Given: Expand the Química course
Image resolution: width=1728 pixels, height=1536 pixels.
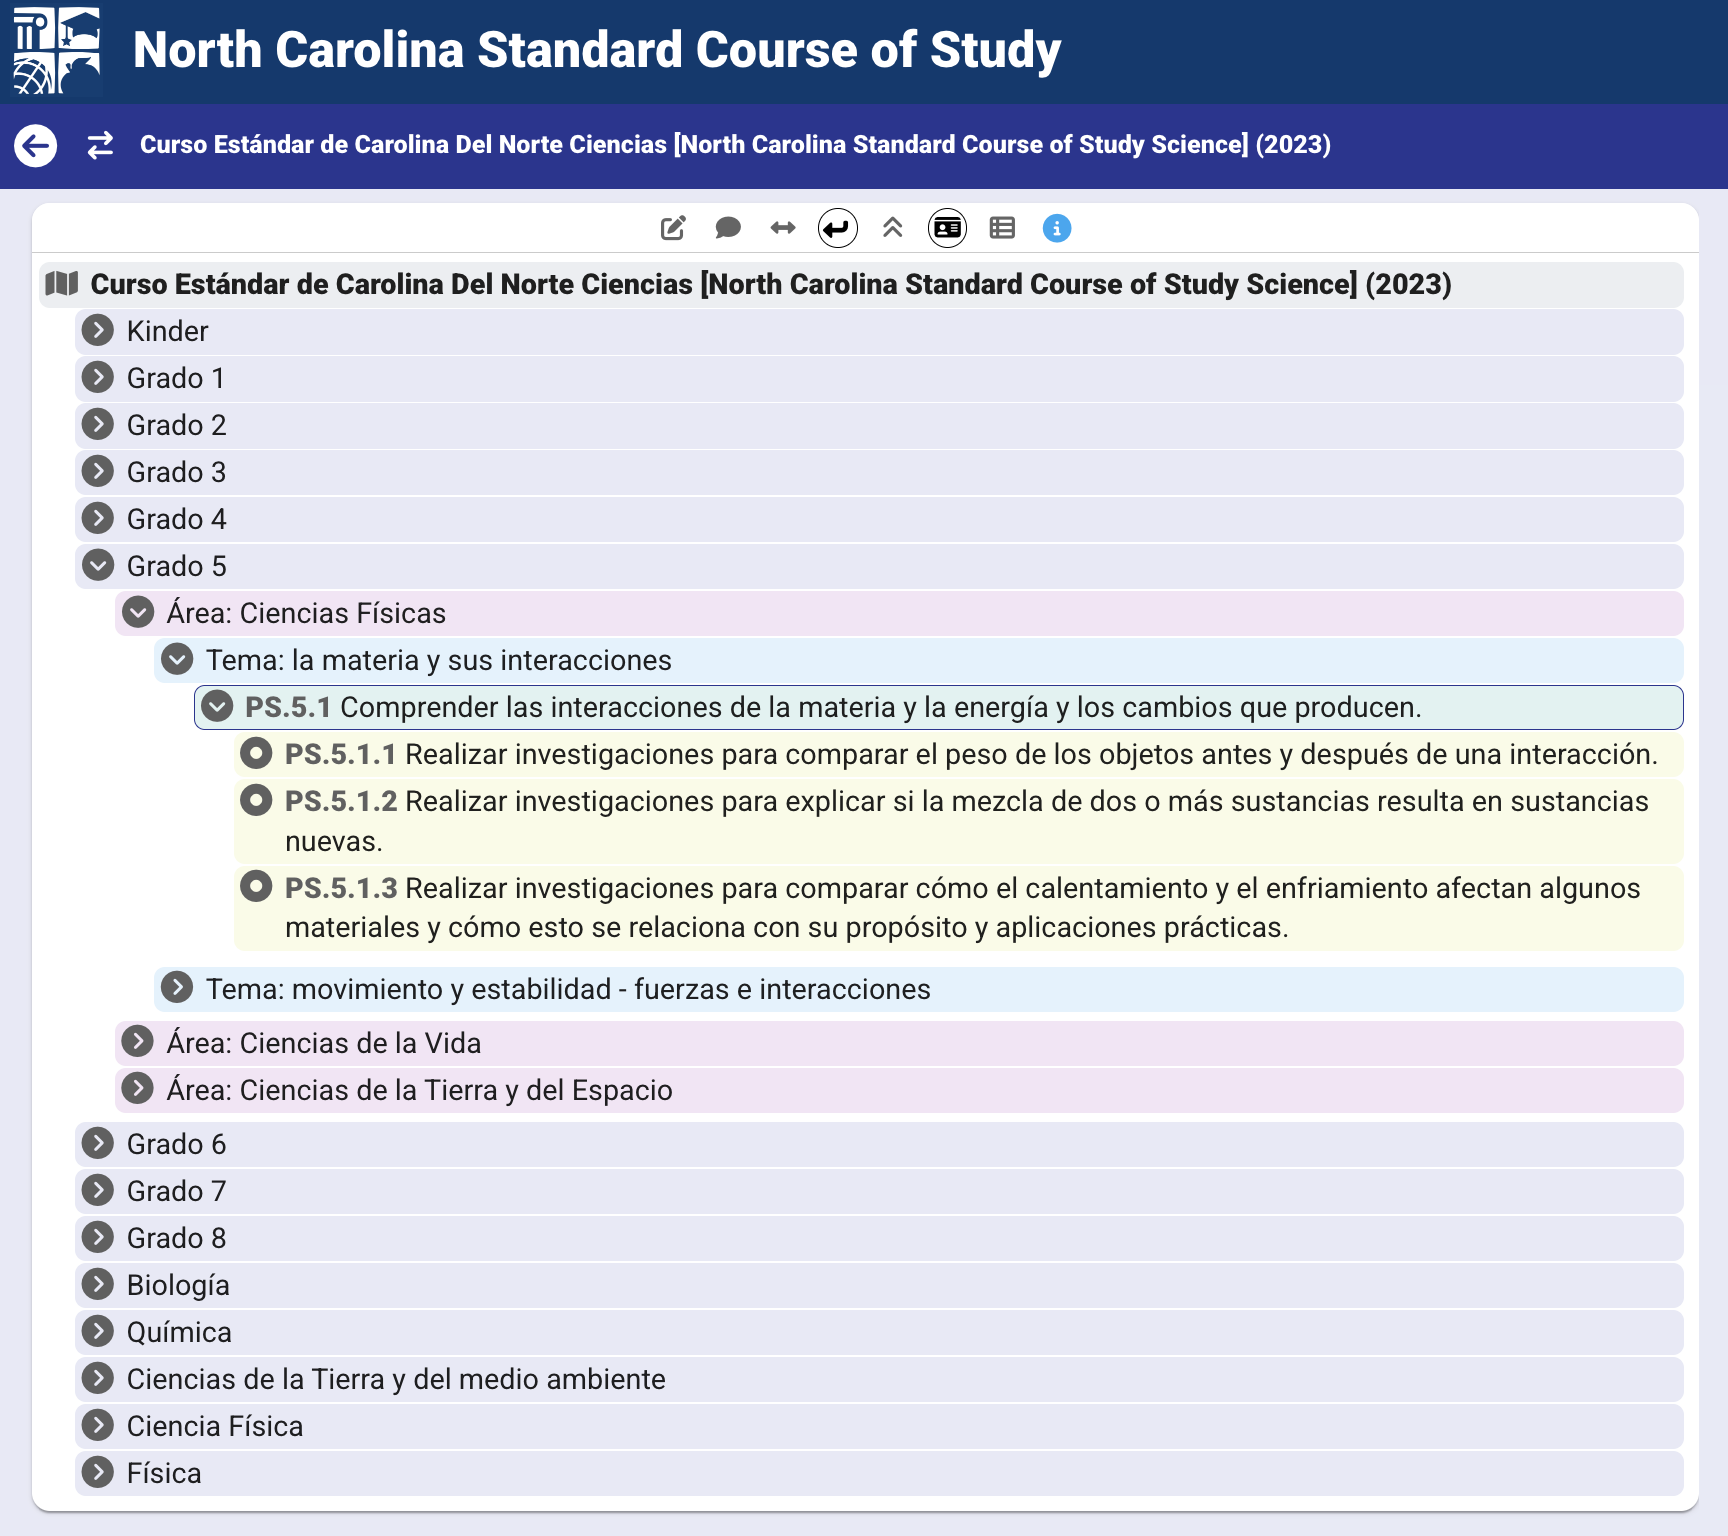Looking at the screenshot, I should tap(98, 1331).
